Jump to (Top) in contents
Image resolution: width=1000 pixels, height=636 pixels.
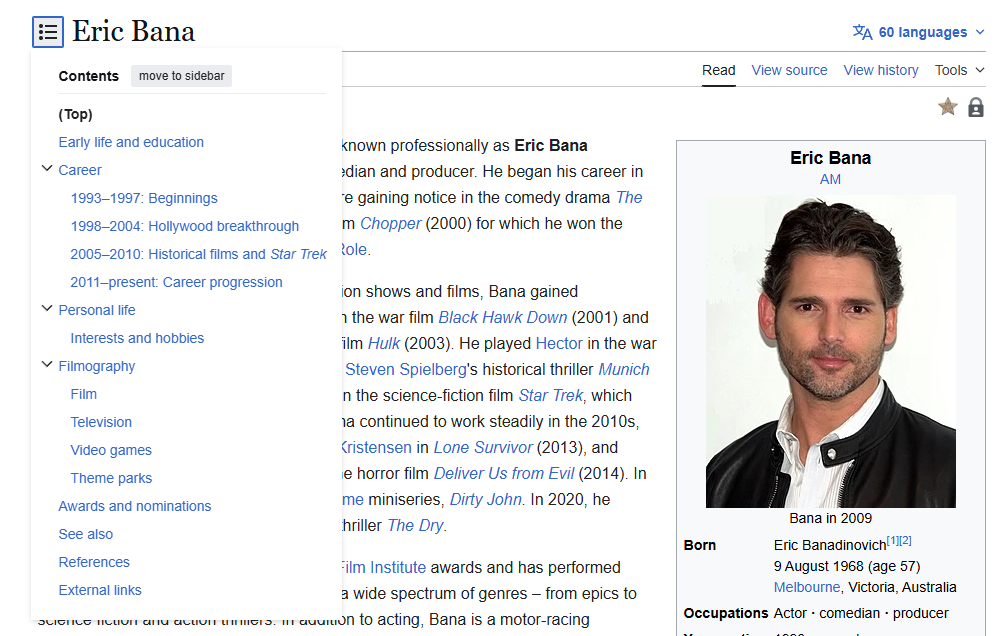coord(75,114)
